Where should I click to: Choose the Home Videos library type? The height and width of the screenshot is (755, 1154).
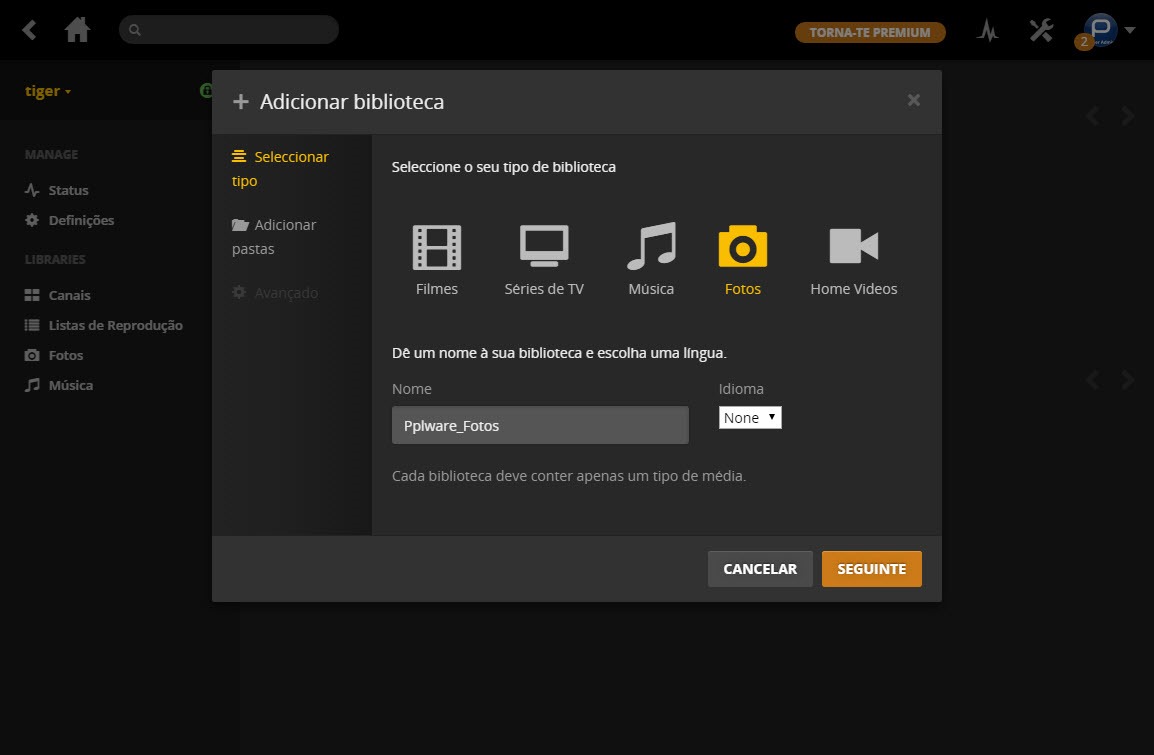click(853, 248)
